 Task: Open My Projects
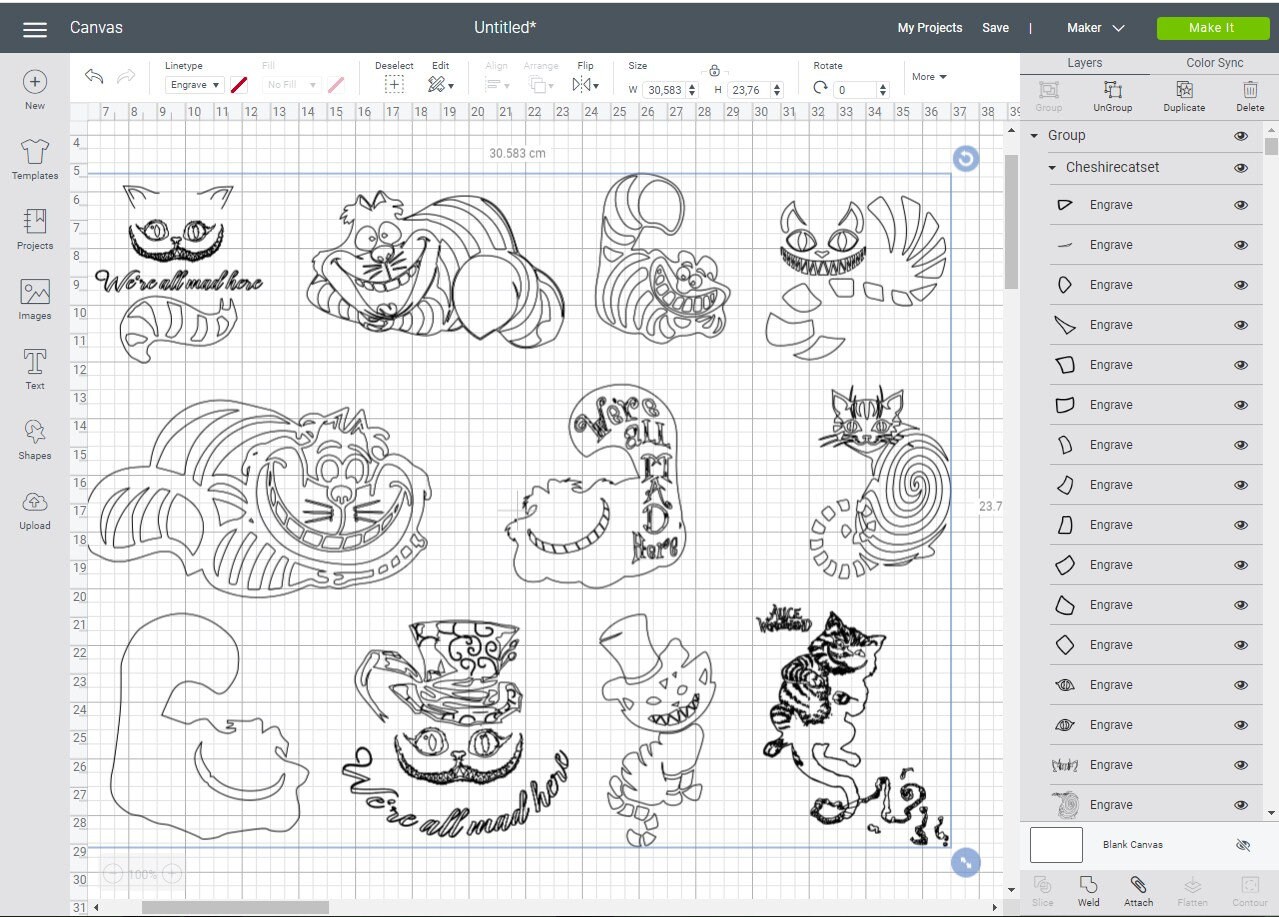[929, 27]
